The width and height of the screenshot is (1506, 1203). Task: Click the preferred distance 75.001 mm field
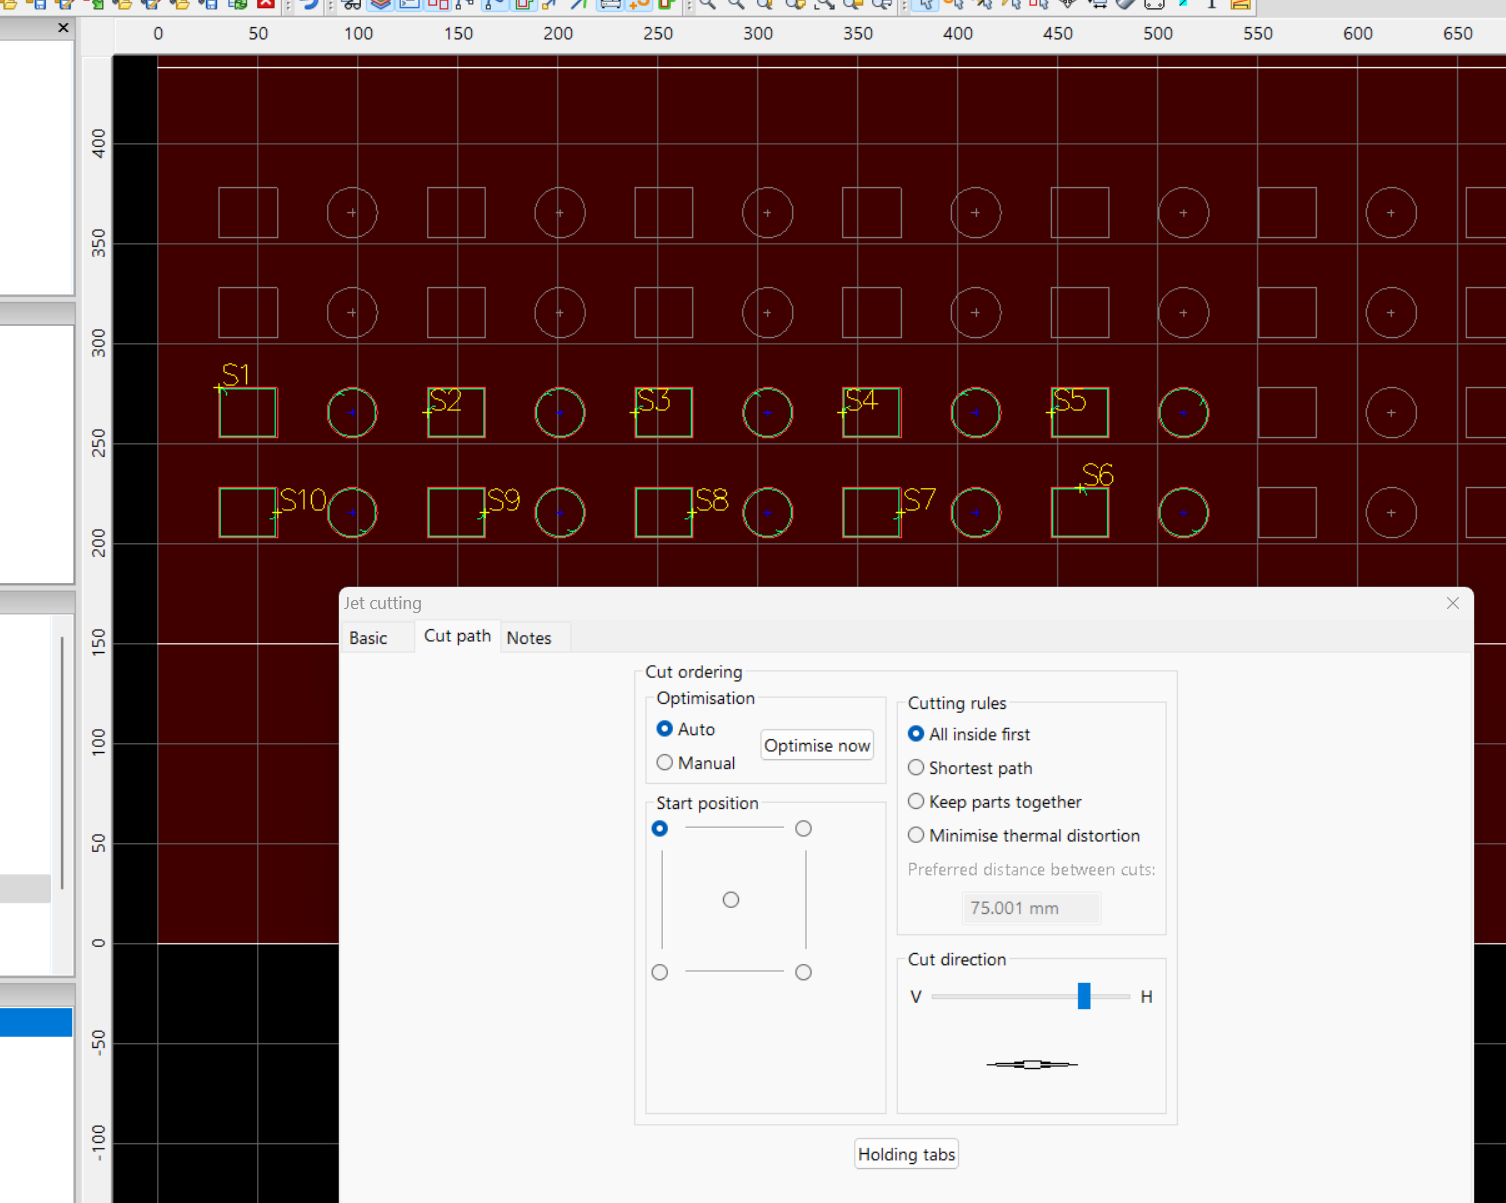point(1030,908)
